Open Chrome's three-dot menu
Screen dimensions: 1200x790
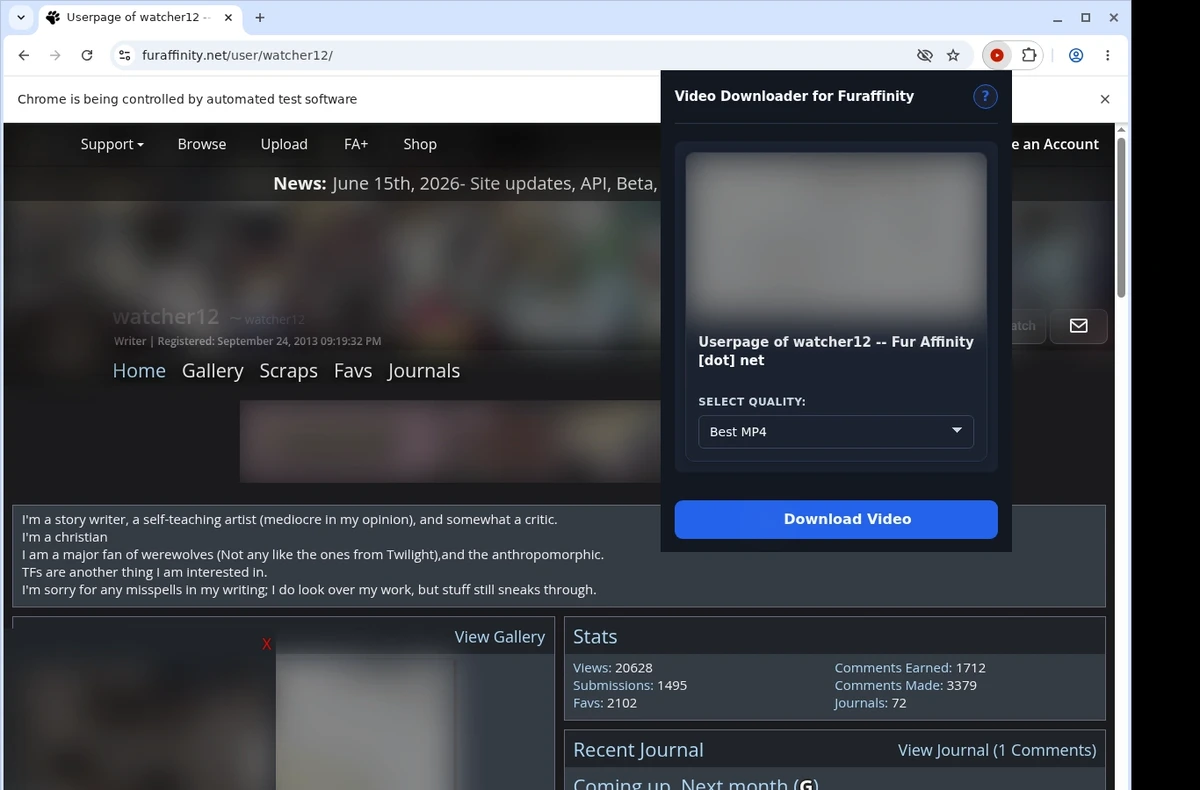coord(1108,55)
